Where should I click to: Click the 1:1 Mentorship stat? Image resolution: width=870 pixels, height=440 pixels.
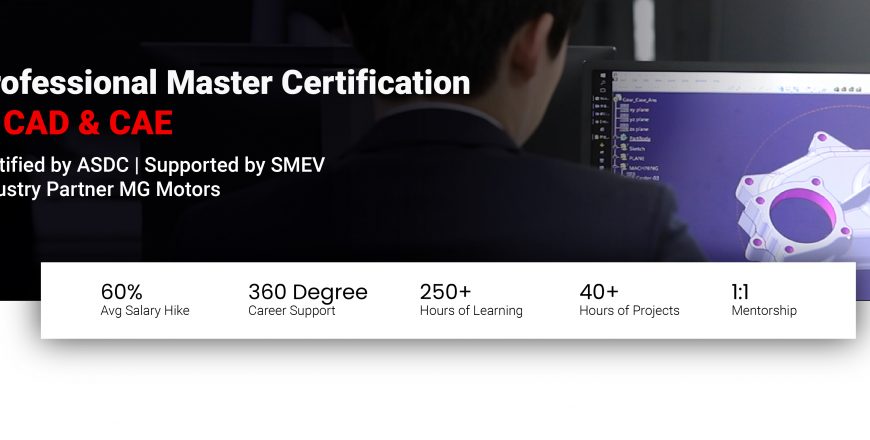pyautogui.click(x=764, y=300)
